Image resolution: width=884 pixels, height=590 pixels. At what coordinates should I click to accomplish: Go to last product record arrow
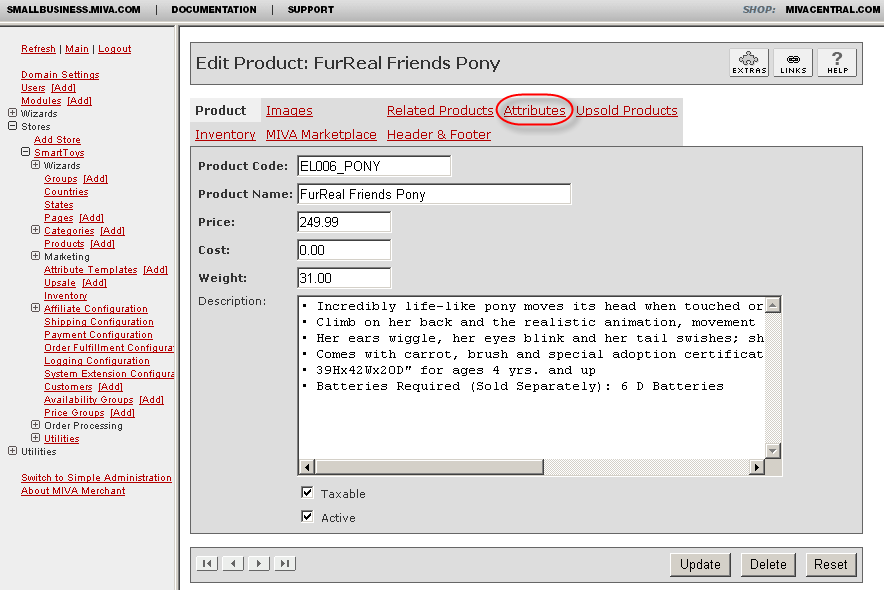(285, 563)
